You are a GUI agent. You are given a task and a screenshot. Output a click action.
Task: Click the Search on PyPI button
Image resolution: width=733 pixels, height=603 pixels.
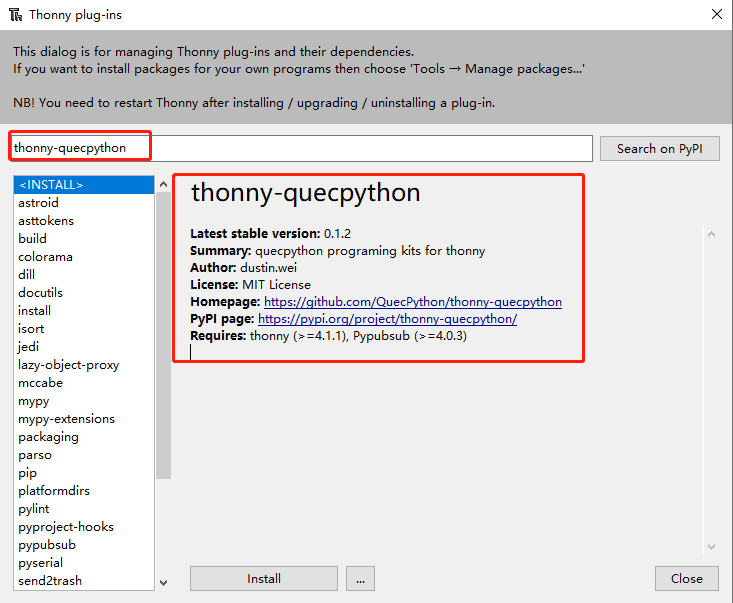(x=660, y=149)
